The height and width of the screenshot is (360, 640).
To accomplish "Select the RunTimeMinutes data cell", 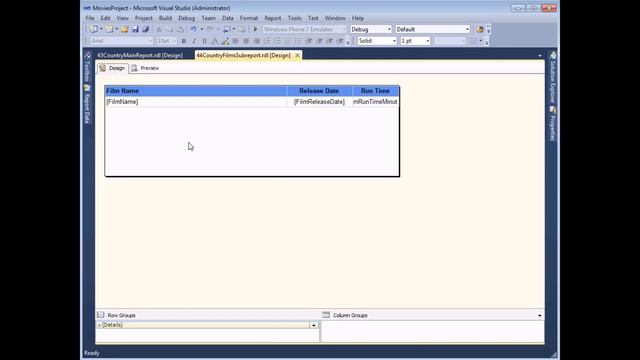I will (376, 102).
